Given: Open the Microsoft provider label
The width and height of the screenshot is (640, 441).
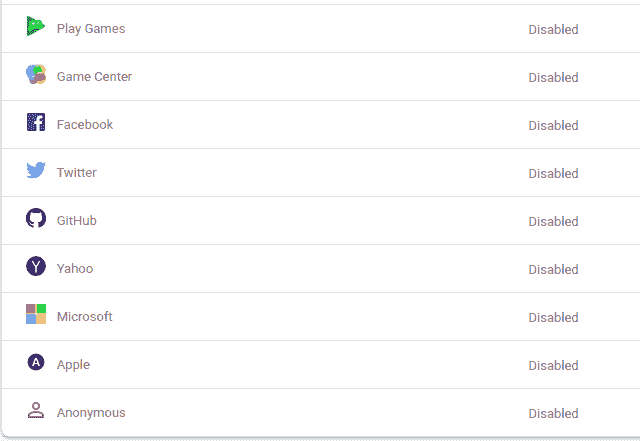Looking at the screenshot, I should click(x=85, y=317).
